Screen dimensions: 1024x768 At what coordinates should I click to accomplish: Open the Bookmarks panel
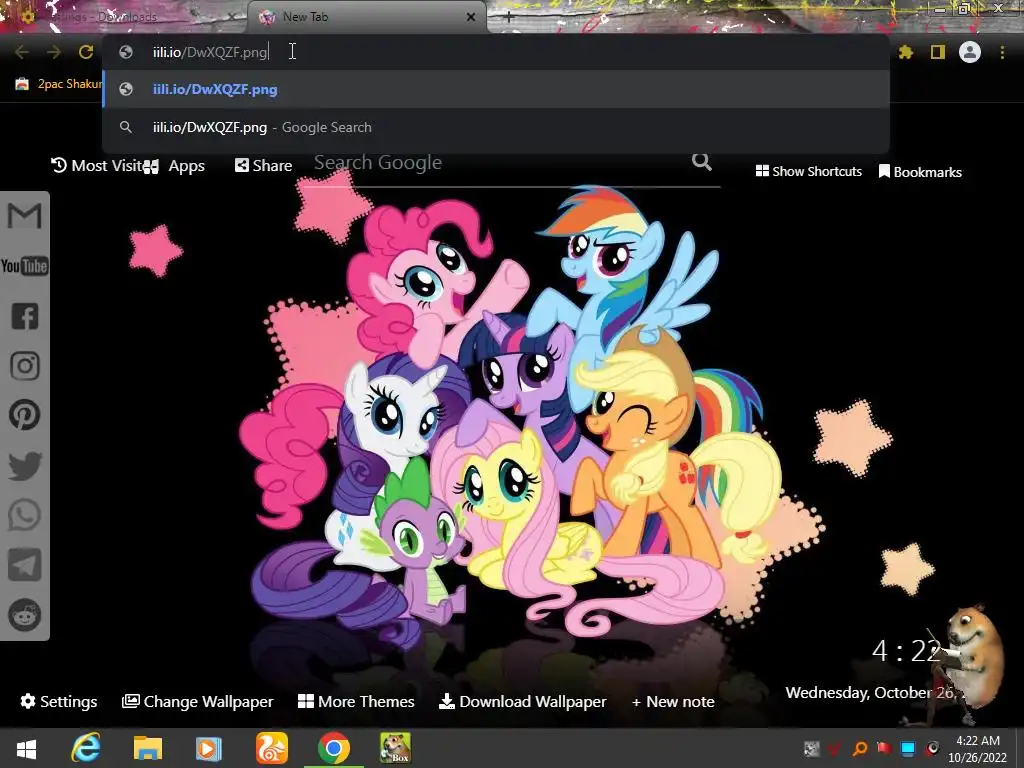pyautogui.click(x=920, y=172)
